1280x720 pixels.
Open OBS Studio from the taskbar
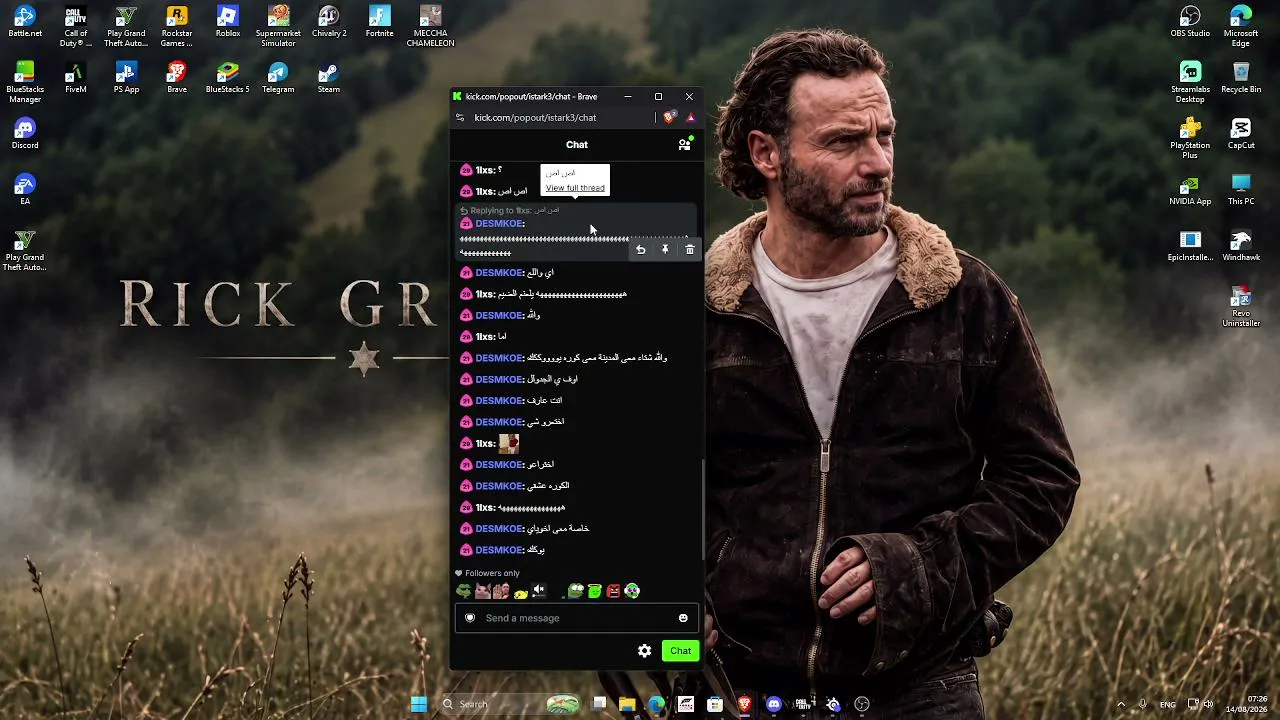click(861, 704)
